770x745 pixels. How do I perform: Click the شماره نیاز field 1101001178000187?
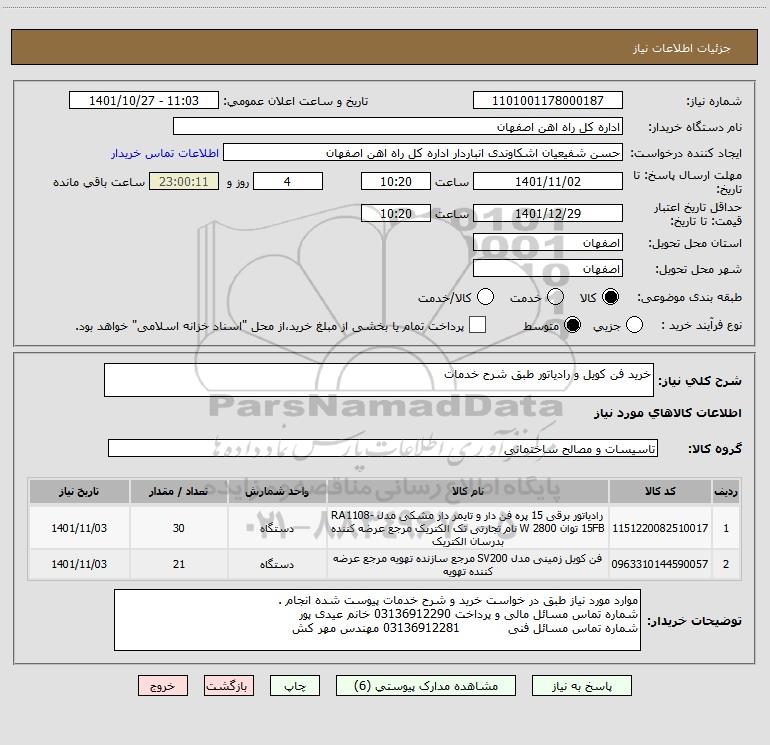pyautogui.click(x=548, y=100)
